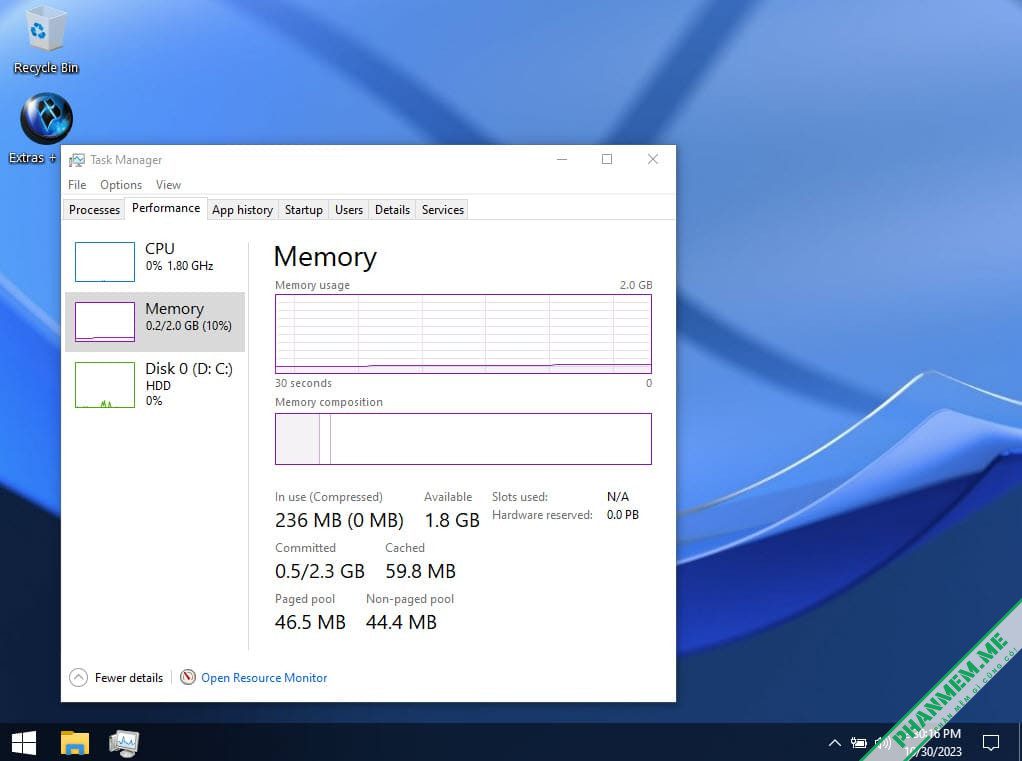The image size is (1022, 761).
Task: Click the Open Resource Monitor link
Action: [264, 678]
